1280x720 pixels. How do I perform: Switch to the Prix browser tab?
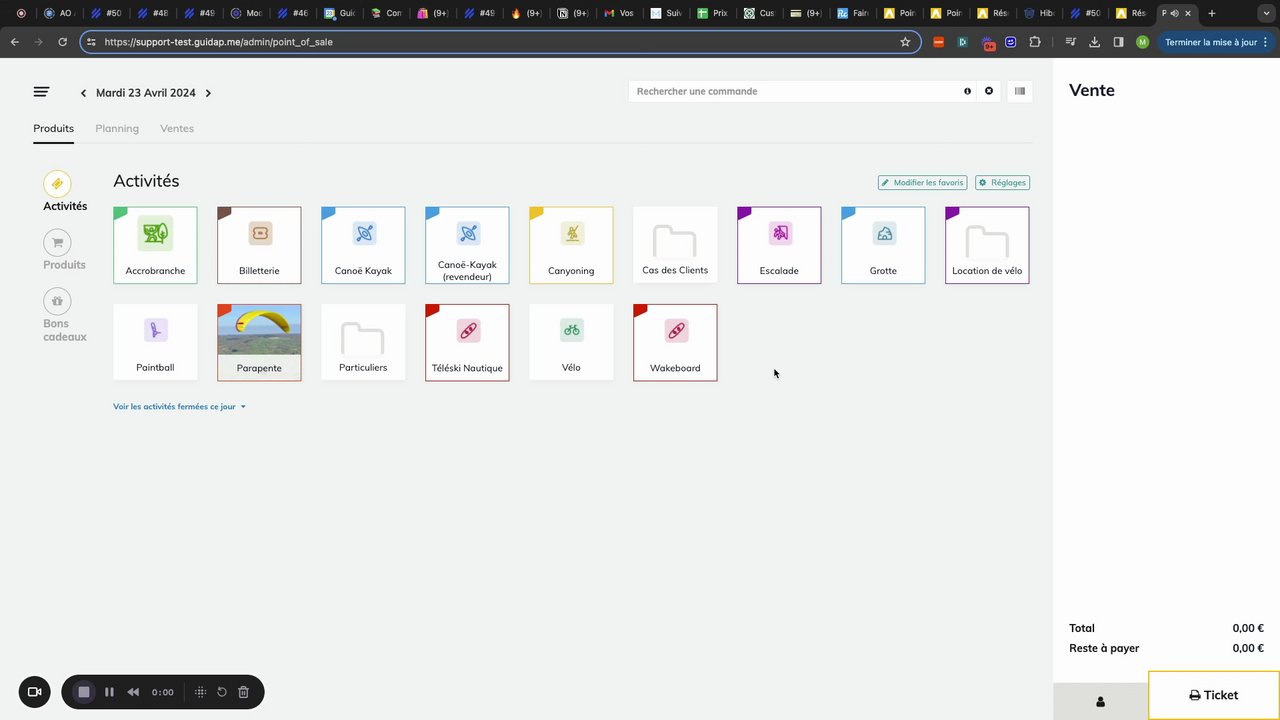714,13
